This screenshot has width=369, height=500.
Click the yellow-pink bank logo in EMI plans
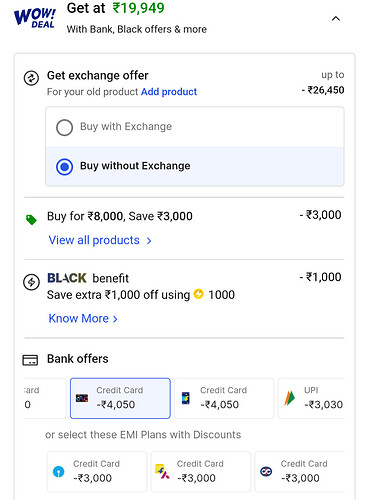[162, 471]
